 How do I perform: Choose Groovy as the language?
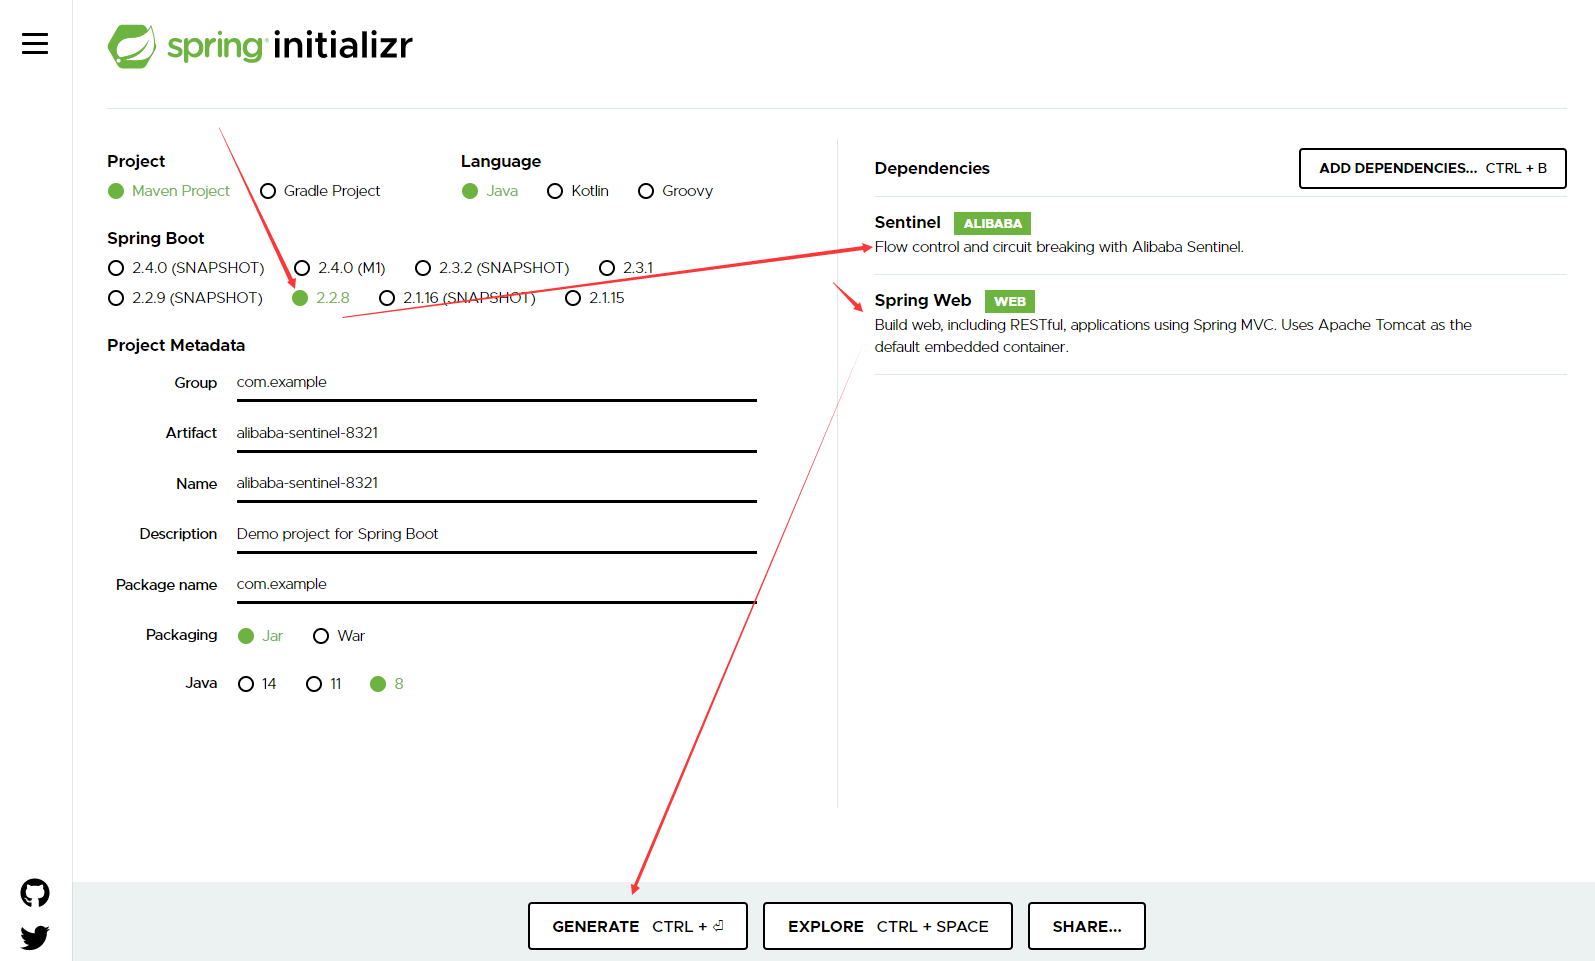click(676, 191)
